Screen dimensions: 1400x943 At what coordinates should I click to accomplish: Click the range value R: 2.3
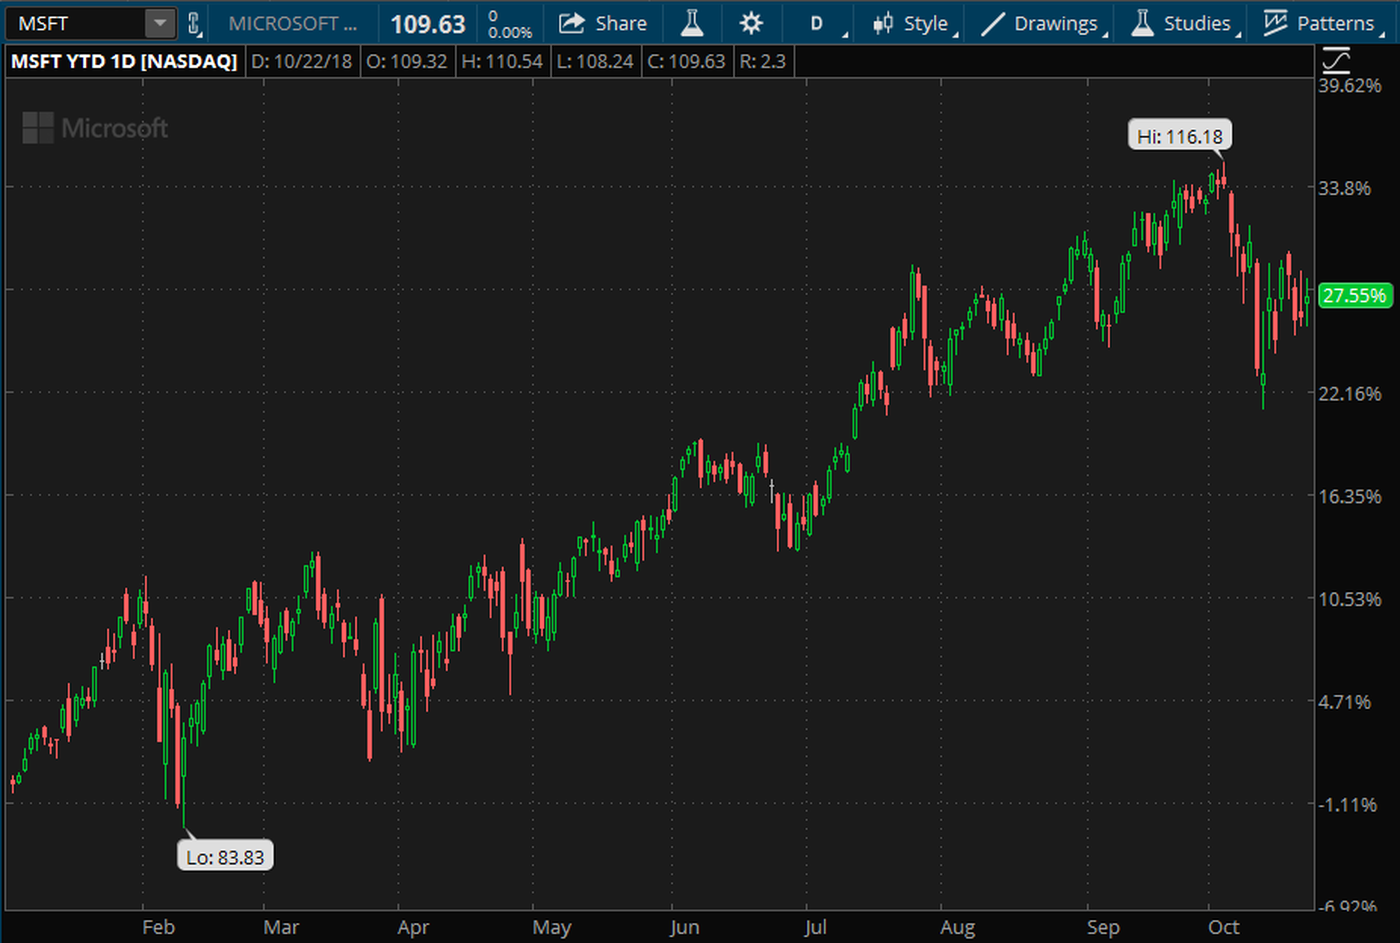tap(762, 61)
